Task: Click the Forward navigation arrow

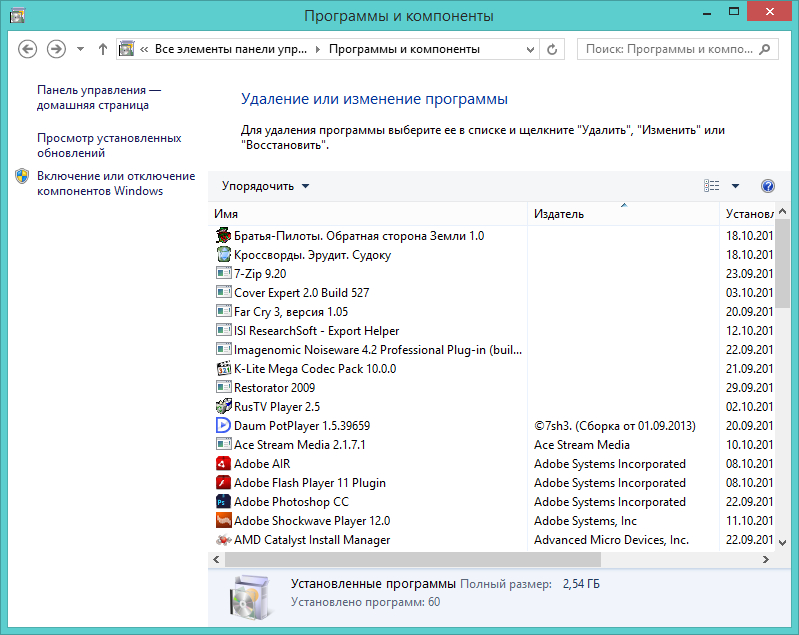Action: [56, 49]
